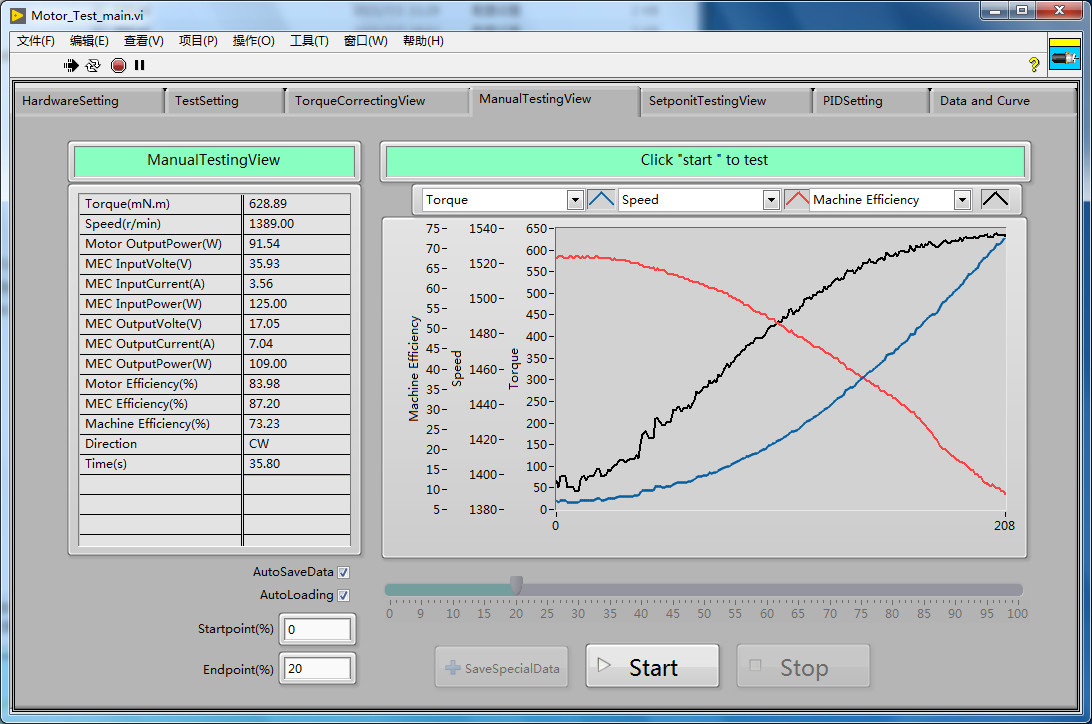Click the SaveSpecialData button

(x=501, y=668)
